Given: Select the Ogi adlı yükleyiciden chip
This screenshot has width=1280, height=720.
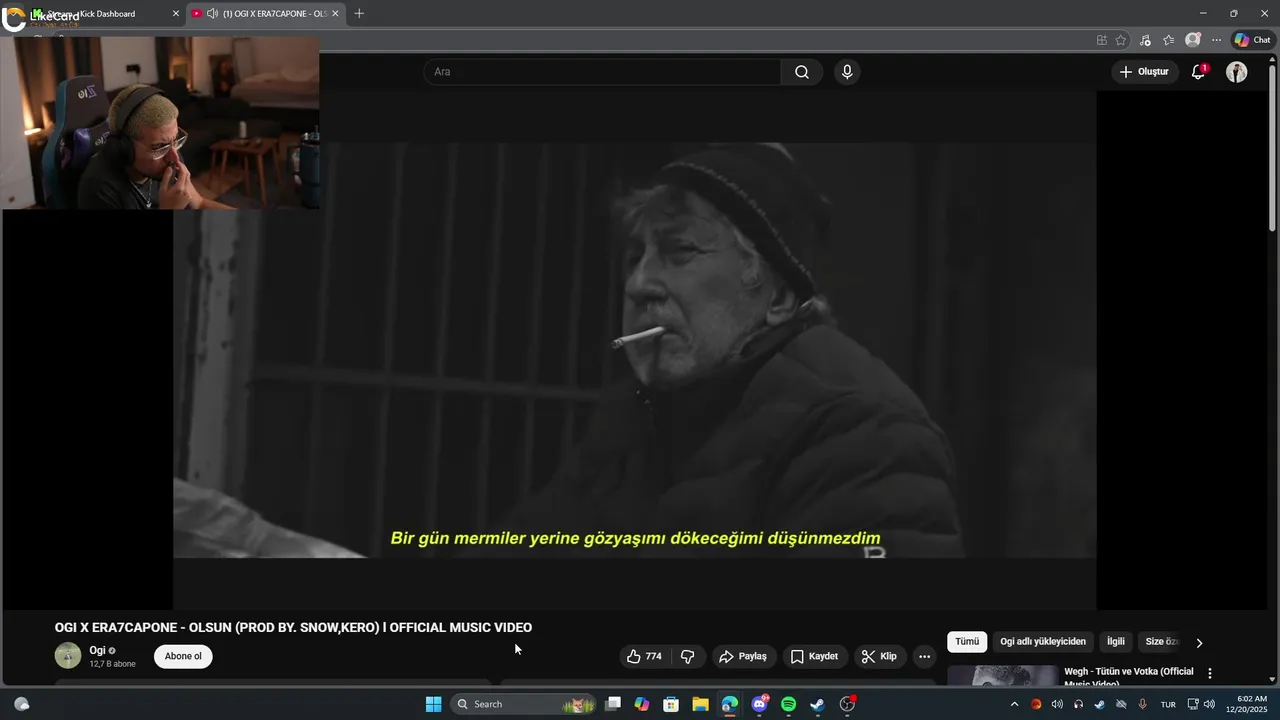Looking at the screenshot, I should pyautogui.click(x=1042, y=642).
